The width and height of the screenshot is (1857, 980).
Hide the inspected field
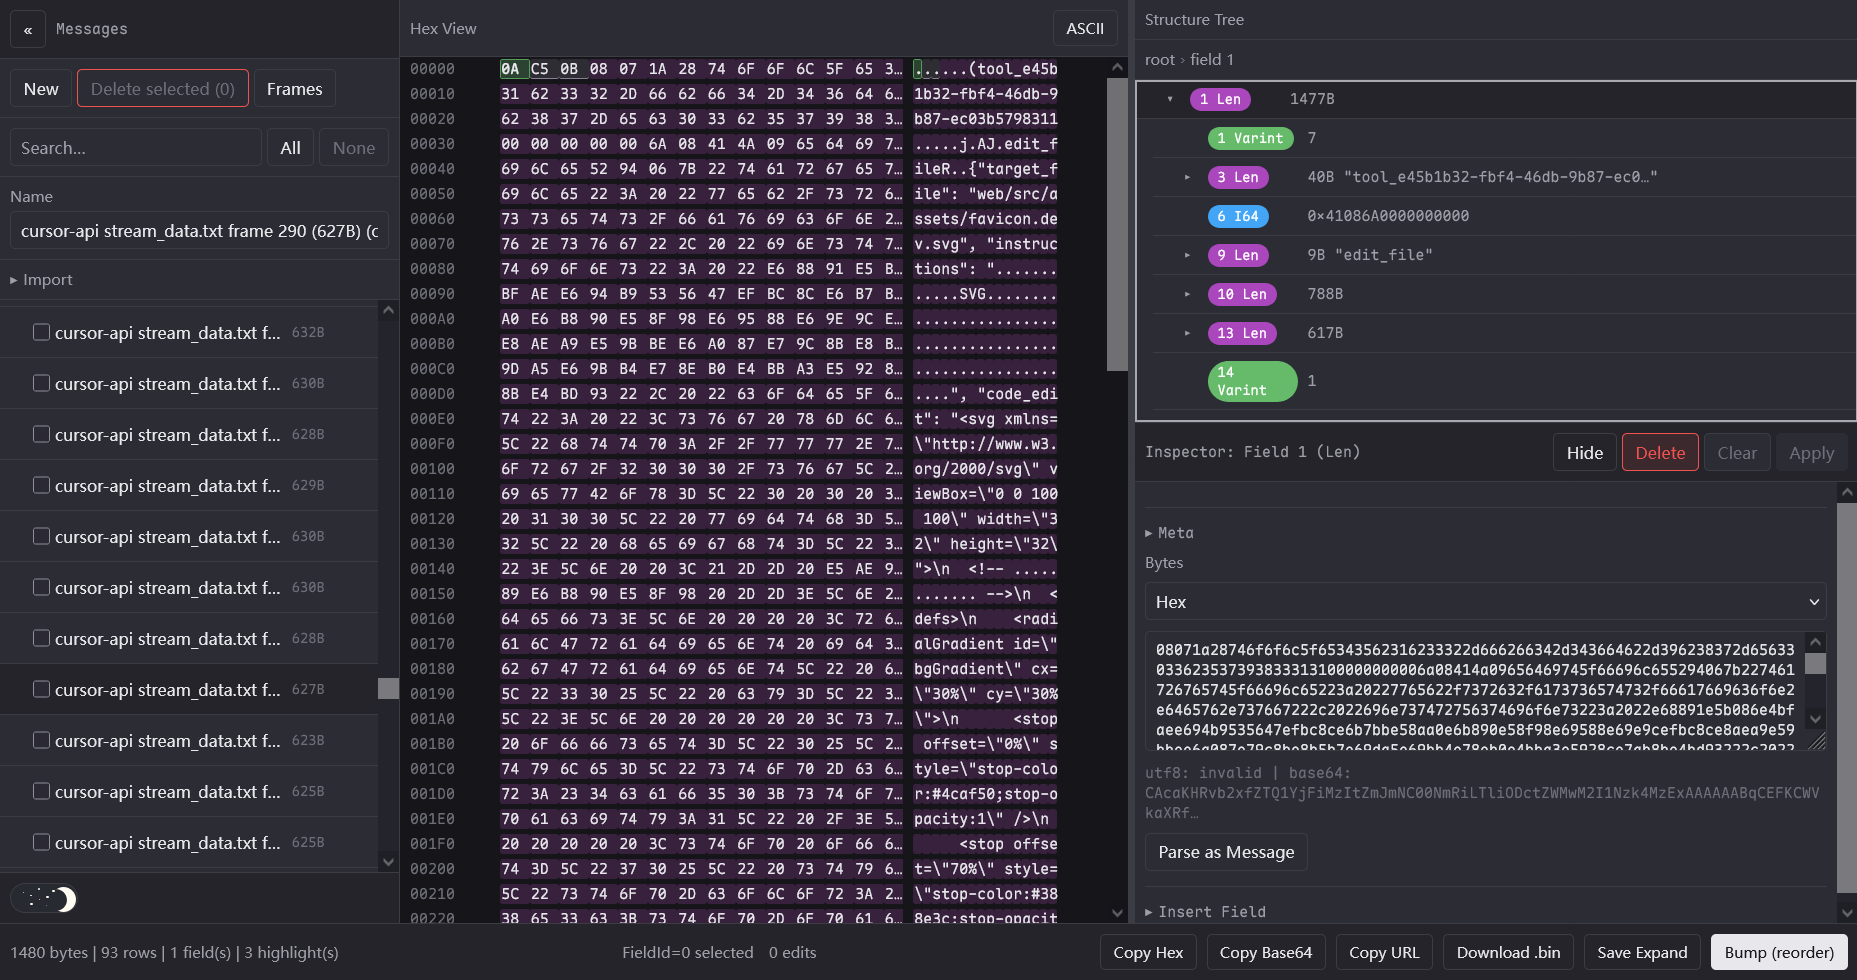[x=1585, y=453]
